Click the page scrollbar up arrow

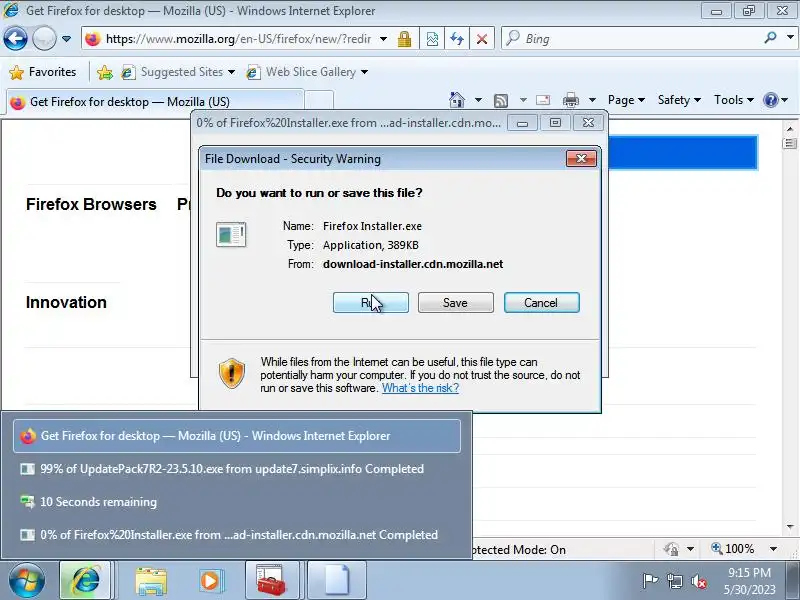(790, 129)
